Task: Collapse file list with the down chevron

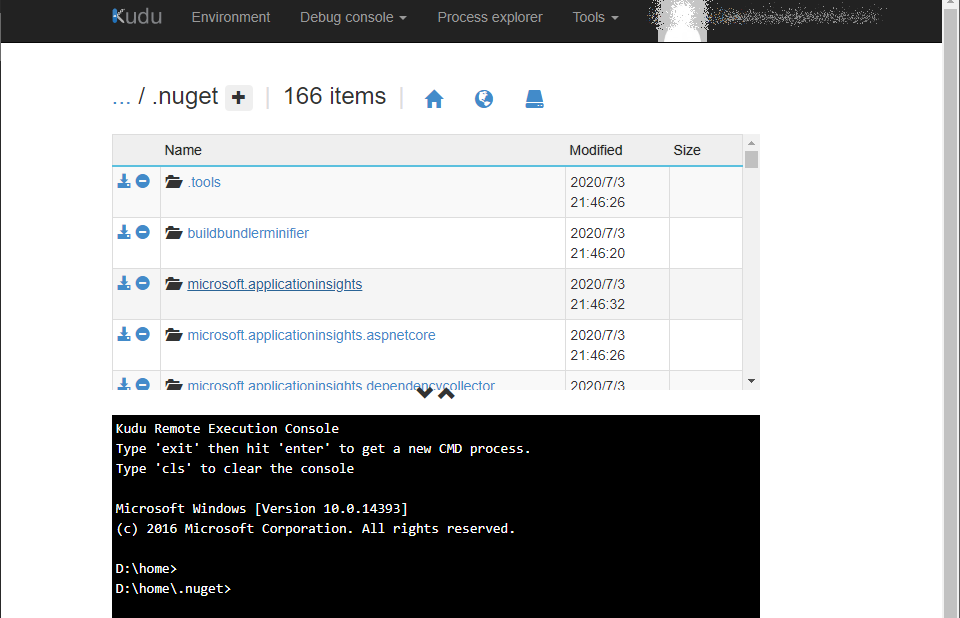Action: click(x=424, y=393)
